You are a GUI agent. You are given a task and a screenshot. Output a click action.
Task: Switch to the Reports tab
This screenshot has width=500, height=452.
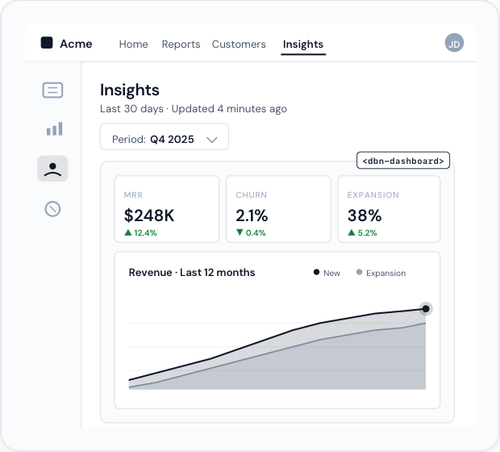pyautogui.click(x=181, y=44)
